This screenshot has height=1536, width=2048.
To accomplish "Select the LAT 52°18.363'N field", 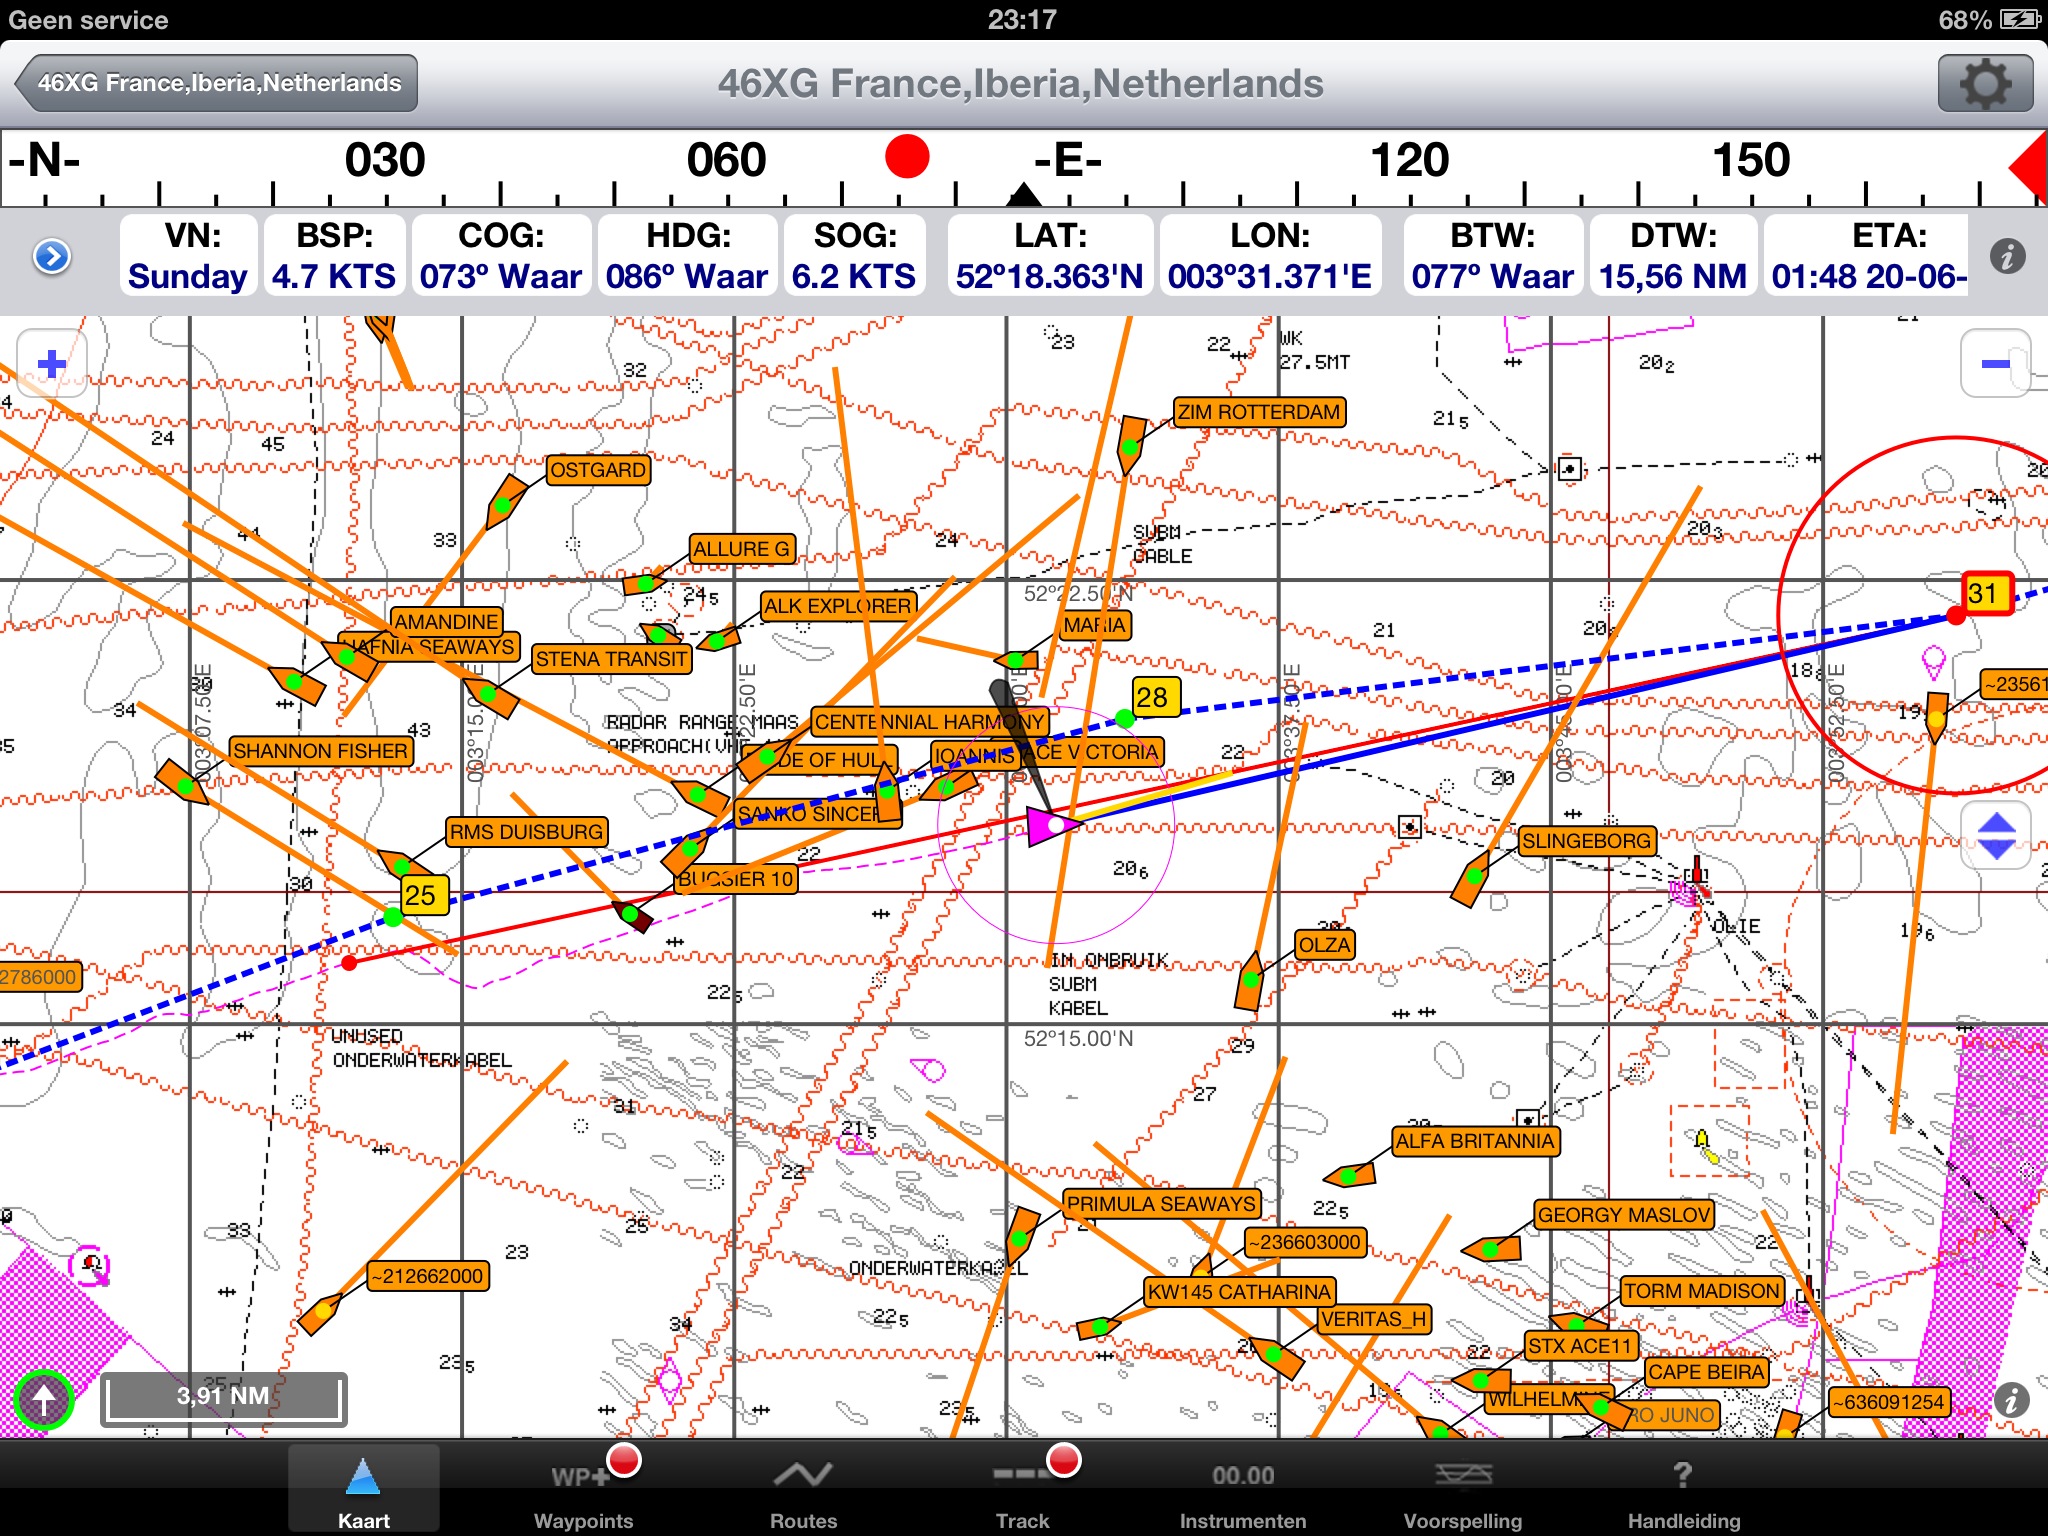I will (1050, 256).
